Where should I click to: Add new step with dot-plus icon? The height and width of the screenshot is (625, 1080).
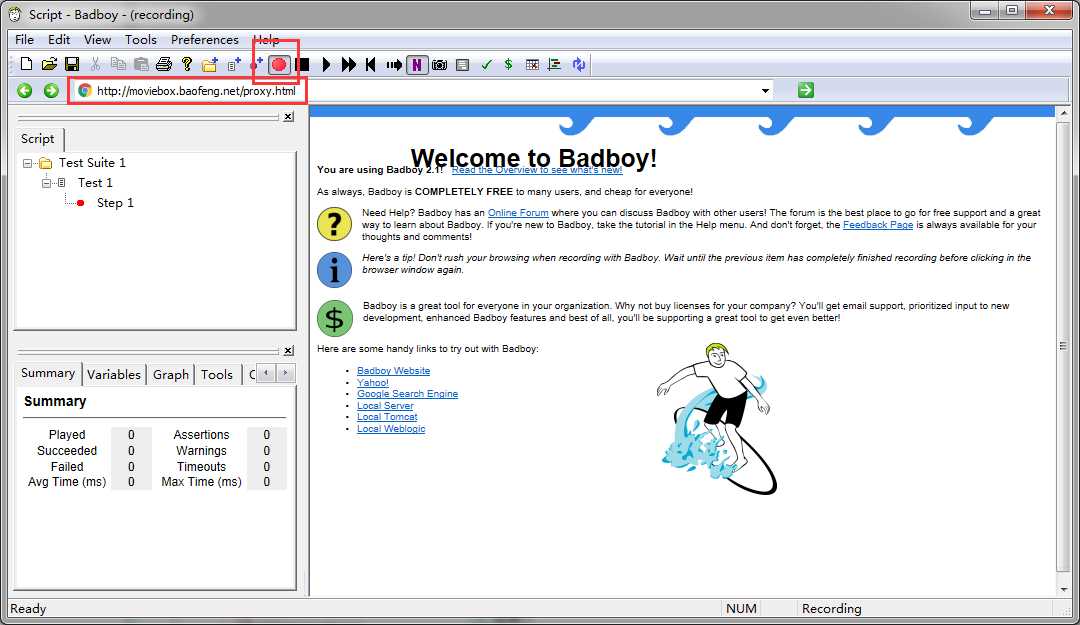point(256,64)
